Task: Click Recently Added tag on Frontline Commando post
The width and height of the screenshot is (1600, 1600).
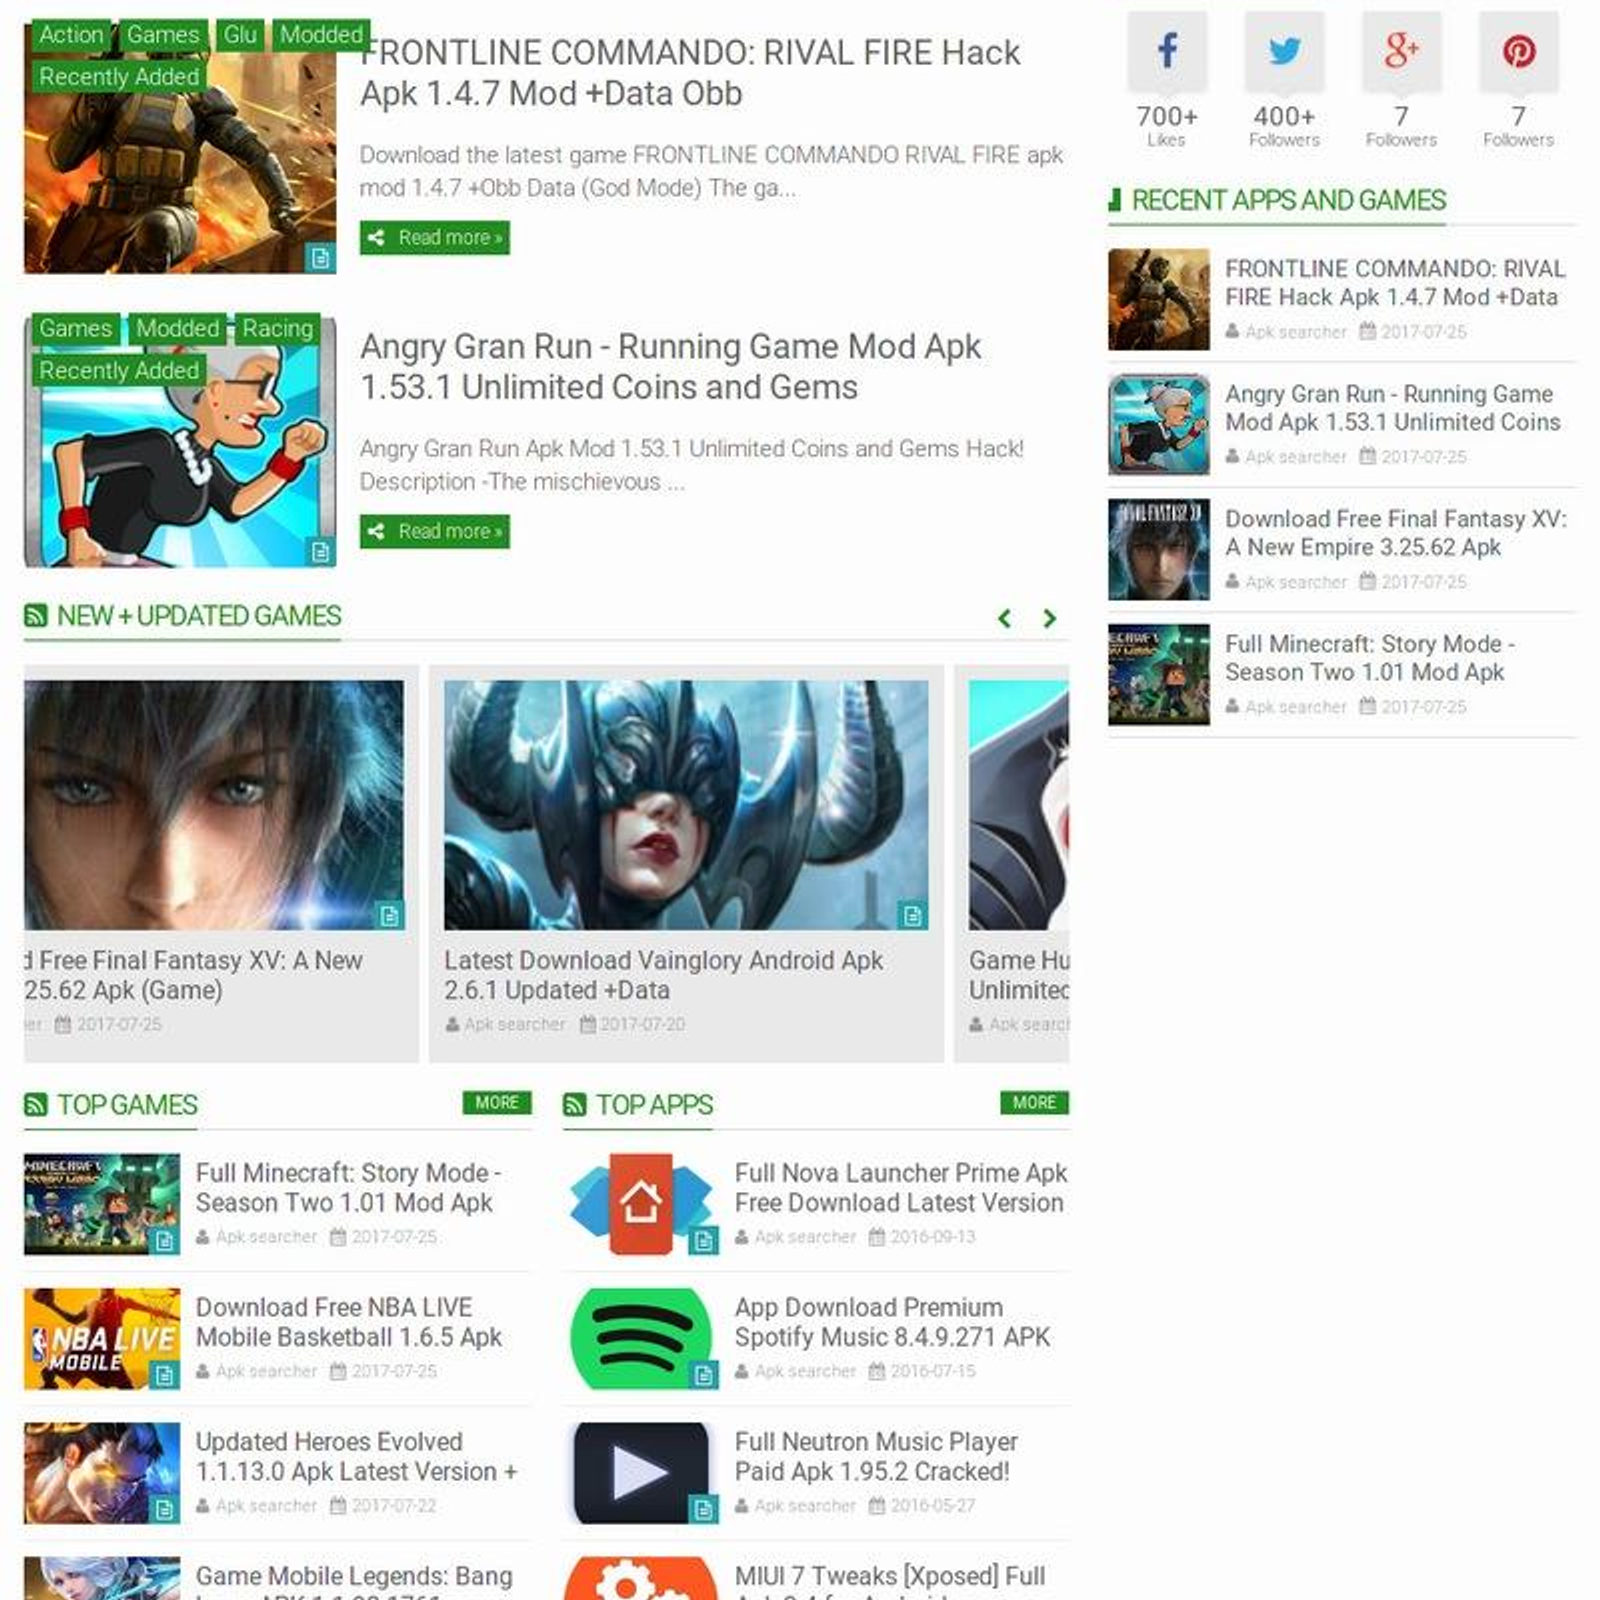Action: pos(119,77)
